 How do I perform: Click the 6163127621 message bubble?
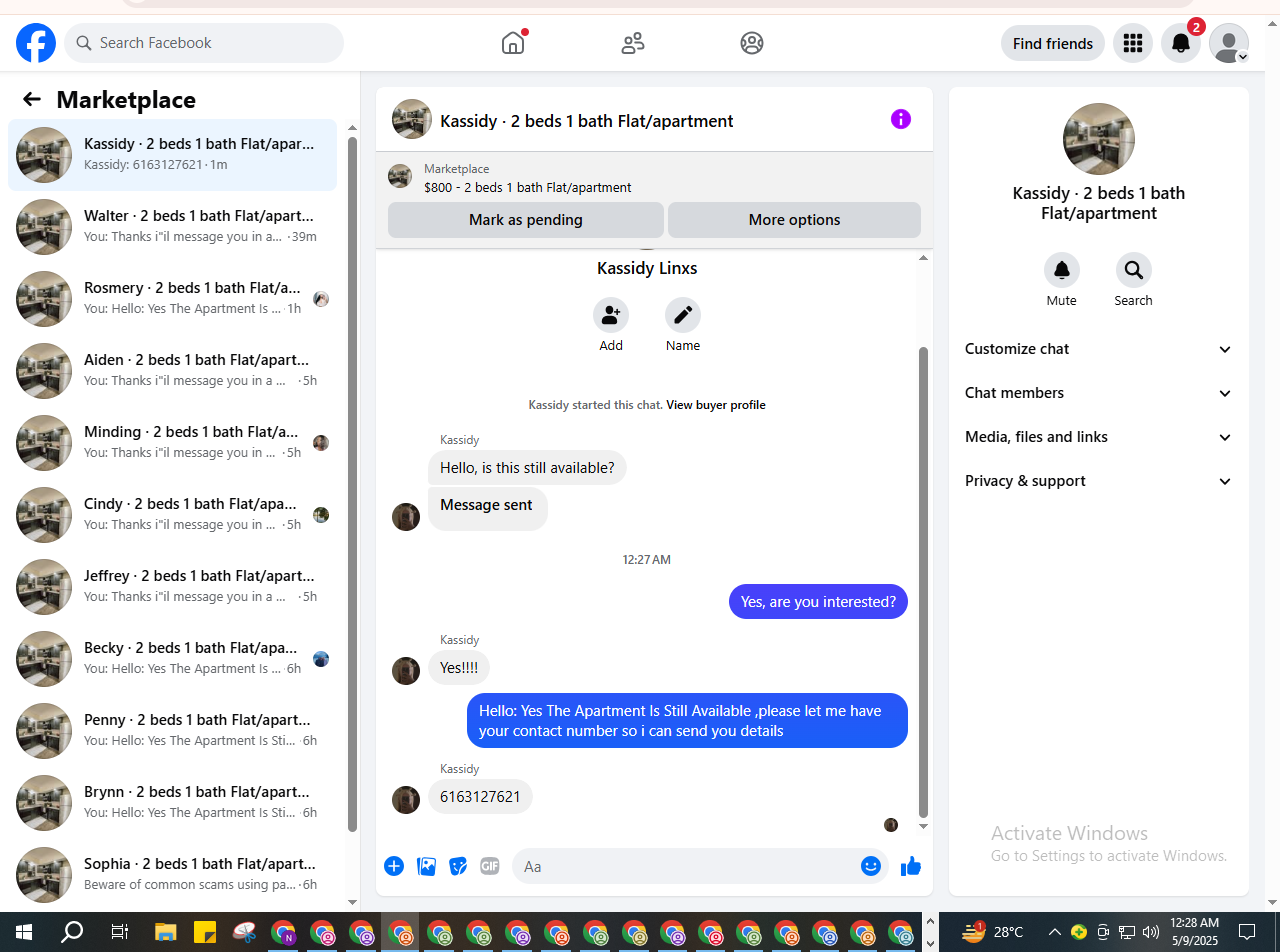[x=480, y=797]
